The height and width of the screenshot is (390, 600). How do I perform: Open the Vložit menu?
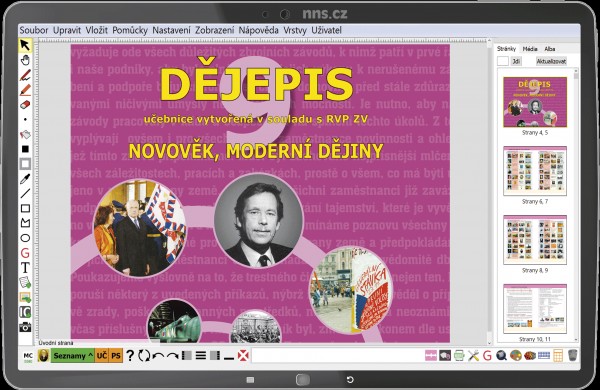pyautogui.click(x=96, y=30)
